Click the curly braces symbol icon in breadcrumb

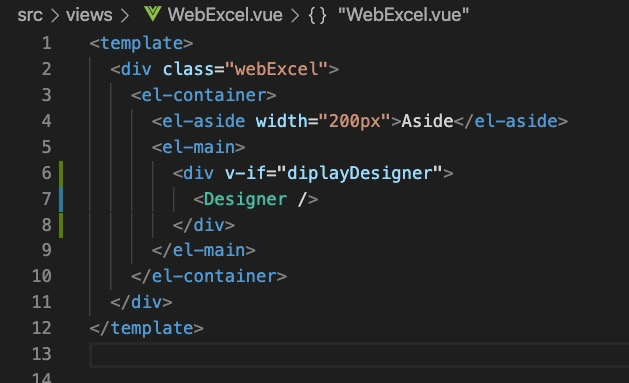(x=317, y=15)
